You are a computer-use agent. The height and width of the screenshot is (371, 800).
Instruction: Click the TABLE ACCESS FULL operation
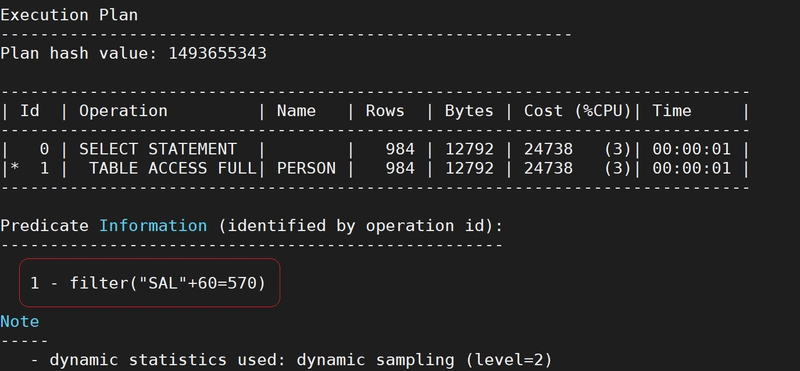[172, 168]
